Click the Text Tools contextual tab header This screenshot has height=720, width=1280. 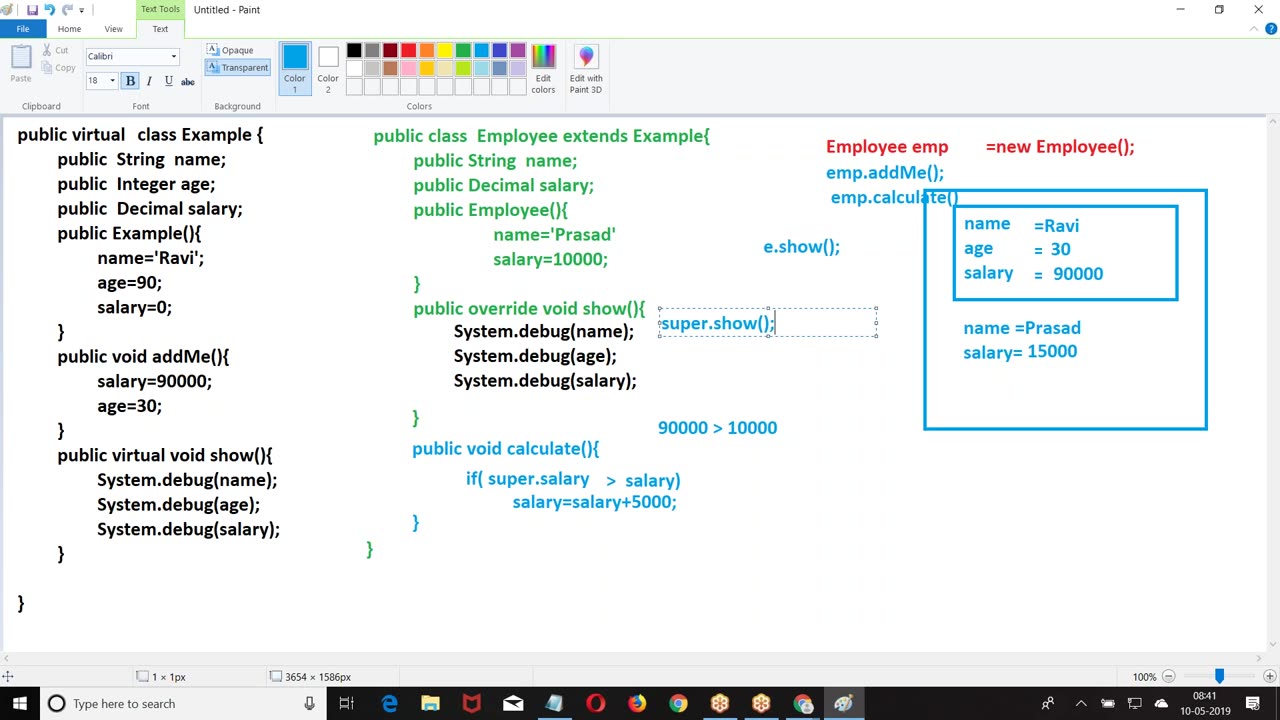pyautogui.click(x=160, y=9)
